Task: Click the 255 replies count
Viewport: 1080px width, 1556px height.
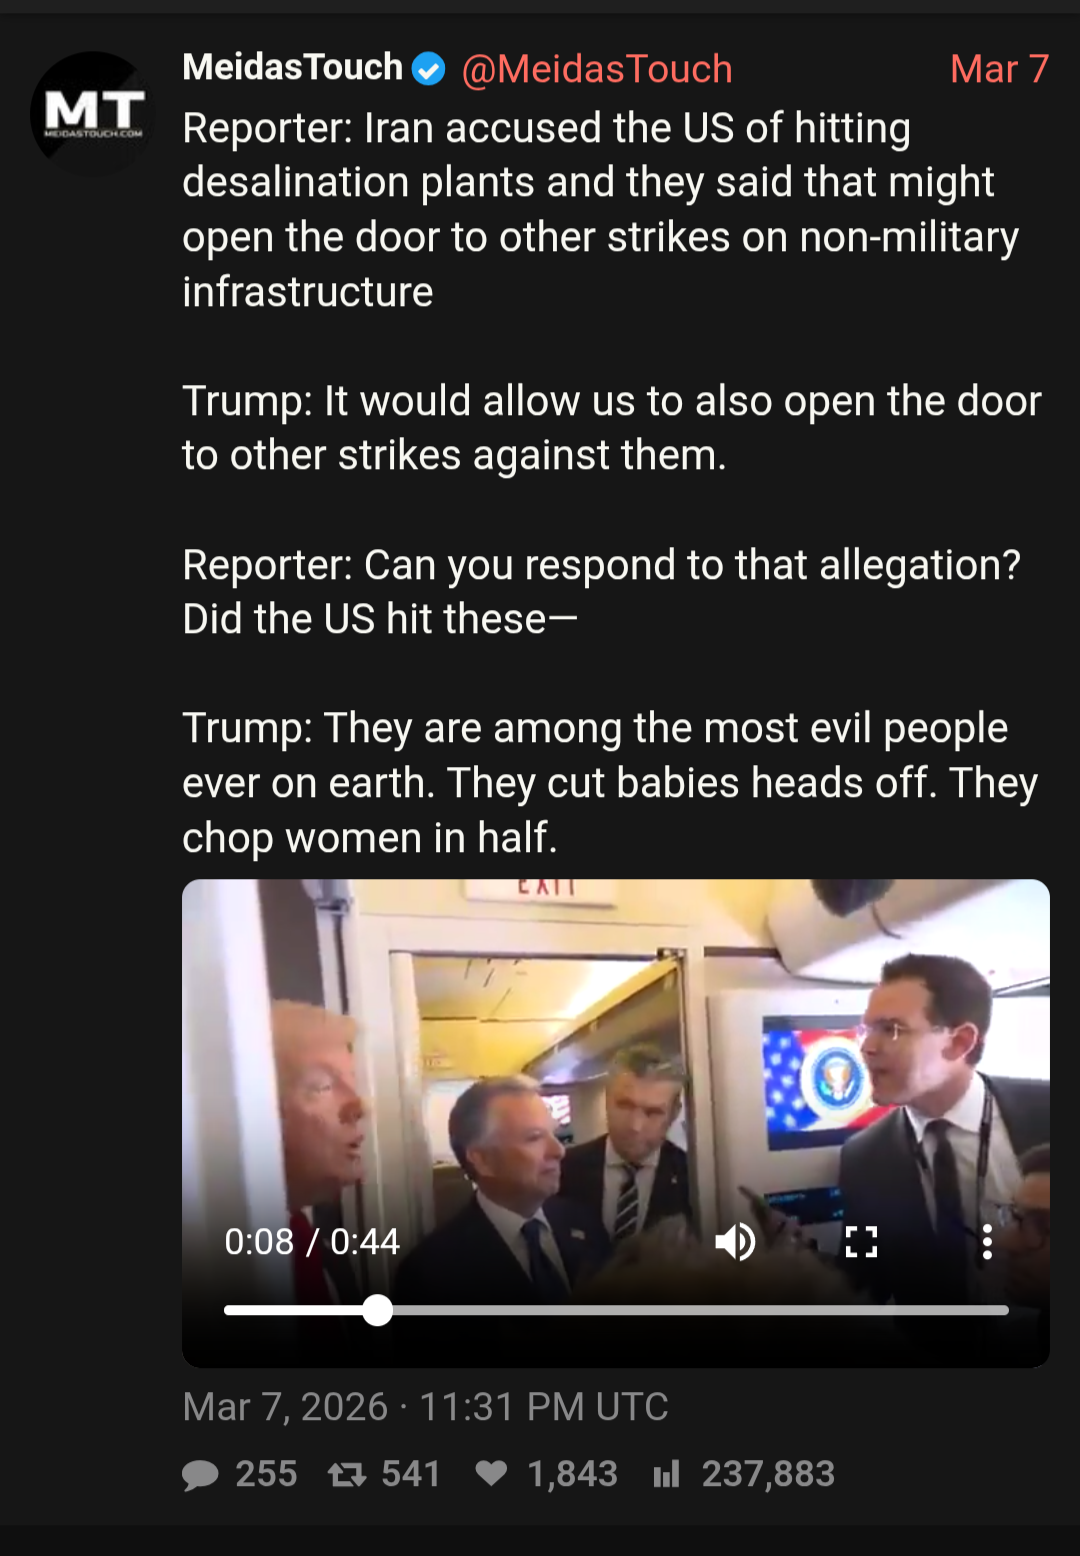Action: (266, 1474)
